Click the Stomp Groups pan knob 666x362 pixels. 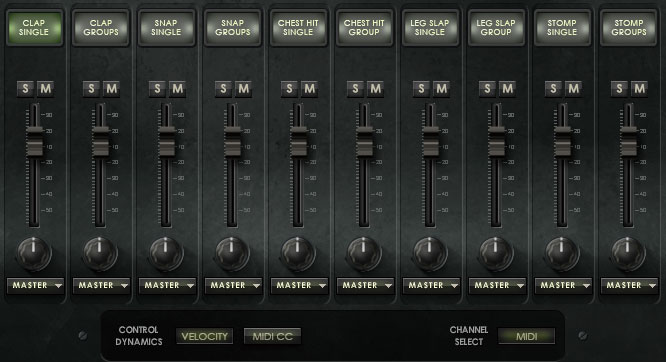pyautogui.click(x=628, y=254)
